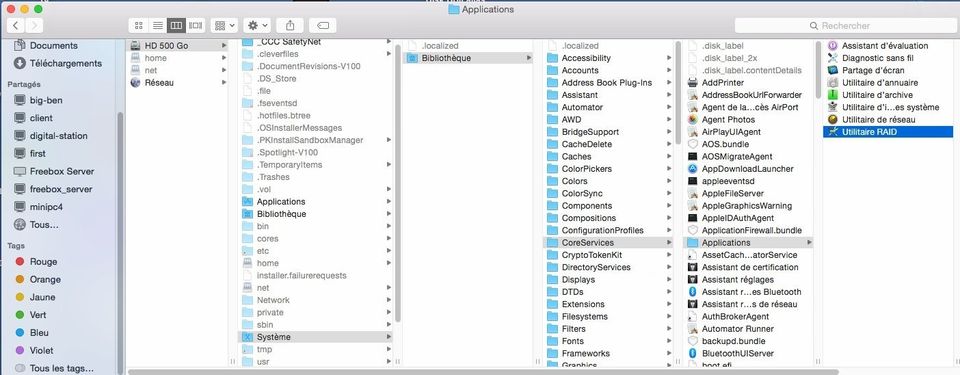This screenshot has width=960, height=375.
Task: Click the Share toolbar button
Action: coord(290,25)
